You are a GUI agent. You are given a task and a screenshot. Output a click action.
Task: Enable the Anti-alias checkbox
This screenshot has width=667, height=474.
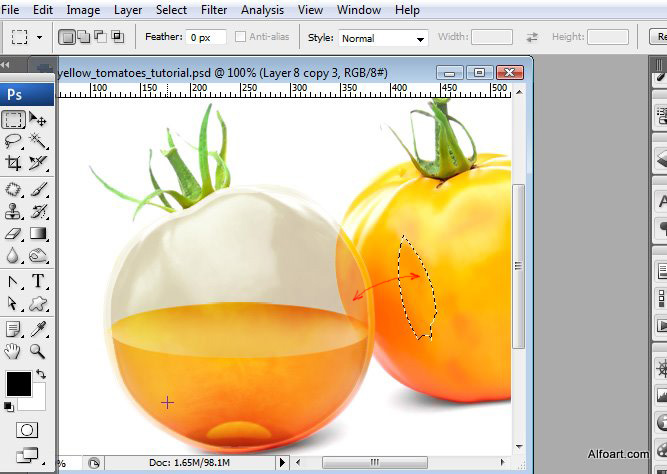click(x=241, y=37)
